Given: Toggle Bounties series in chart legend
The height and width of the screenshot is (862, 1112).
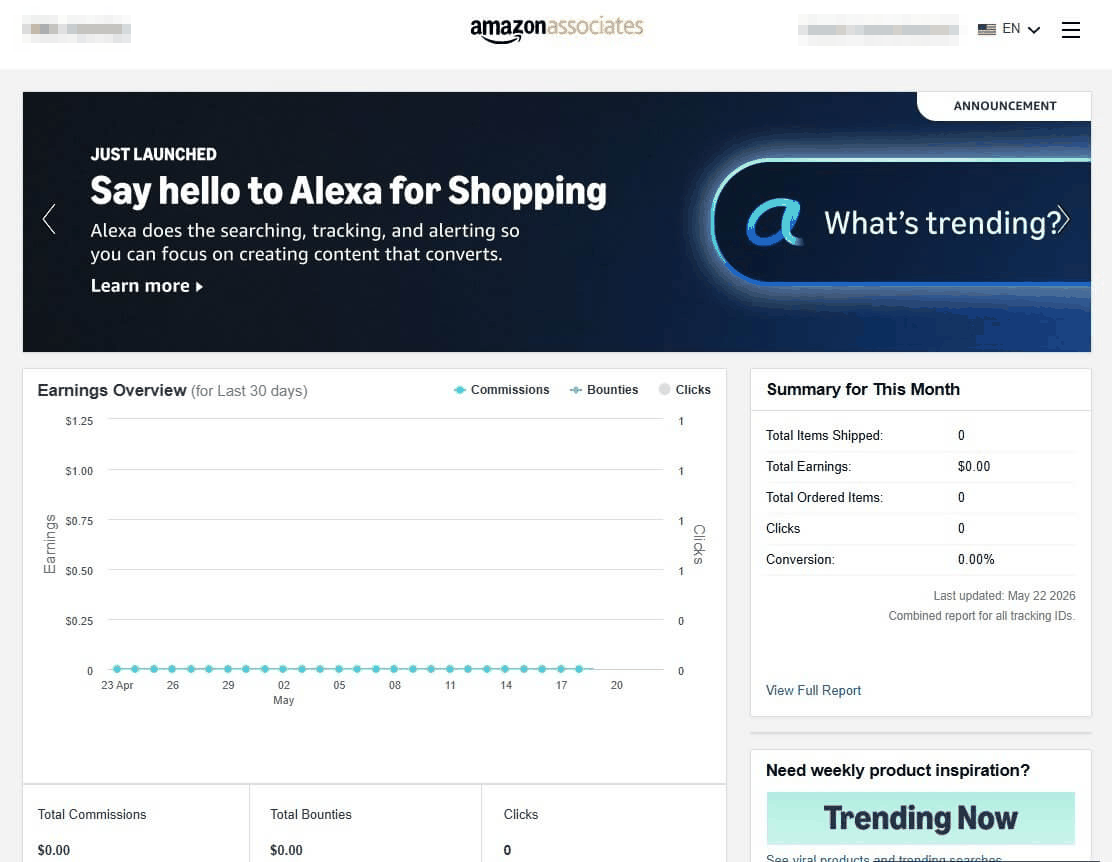Looking at the screenshot, I should click(604, 389).
